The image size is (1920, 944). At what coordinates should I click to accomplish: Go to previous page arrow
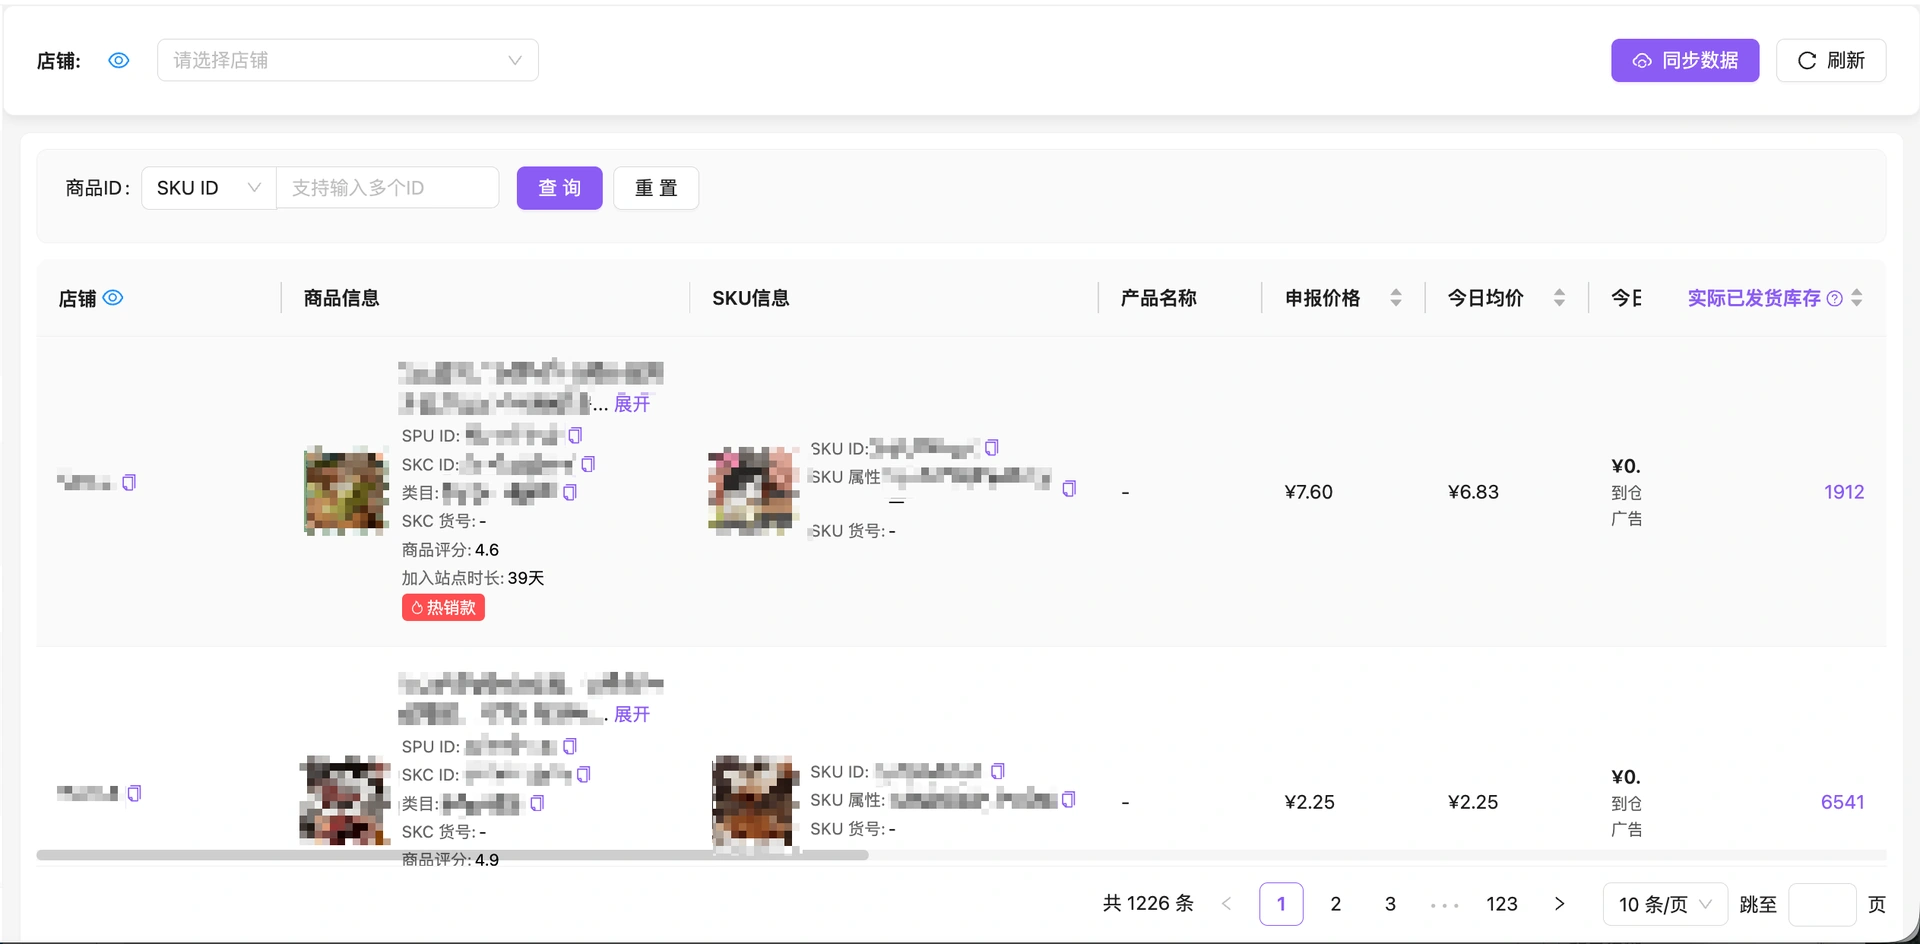1227,904
